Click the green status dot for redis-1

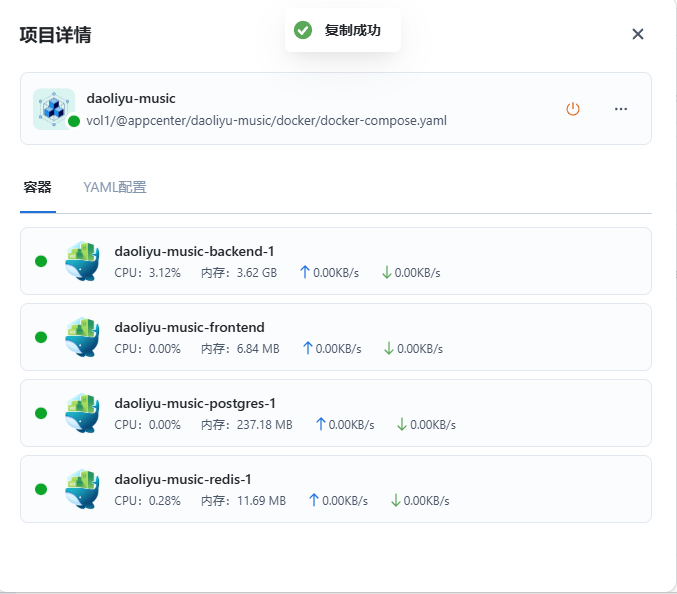point(41,489)
